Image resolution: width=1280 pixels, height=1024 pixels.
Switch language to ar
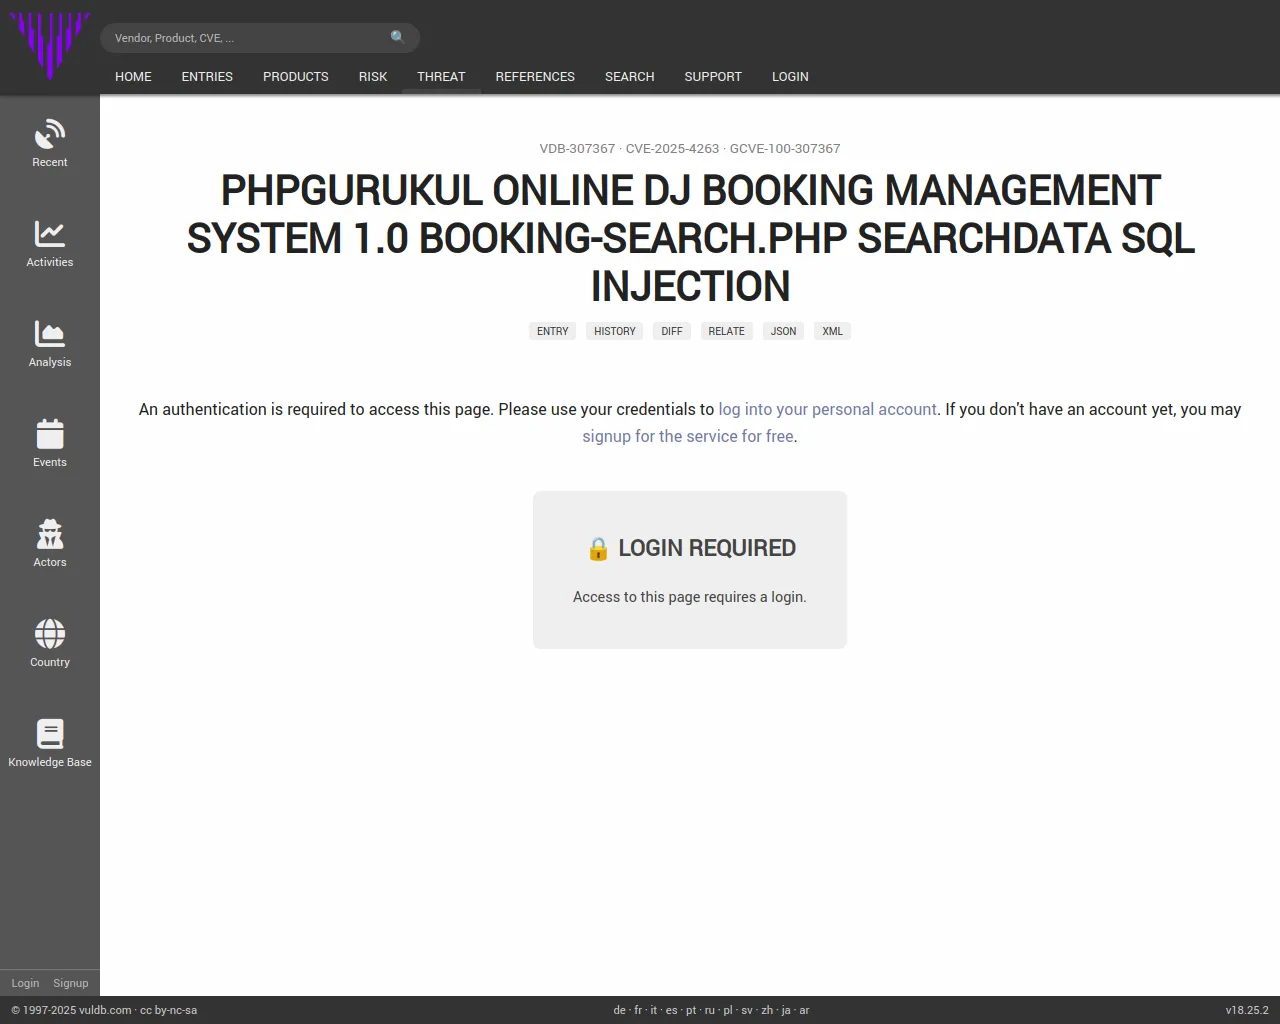[x=804, y=1010]
